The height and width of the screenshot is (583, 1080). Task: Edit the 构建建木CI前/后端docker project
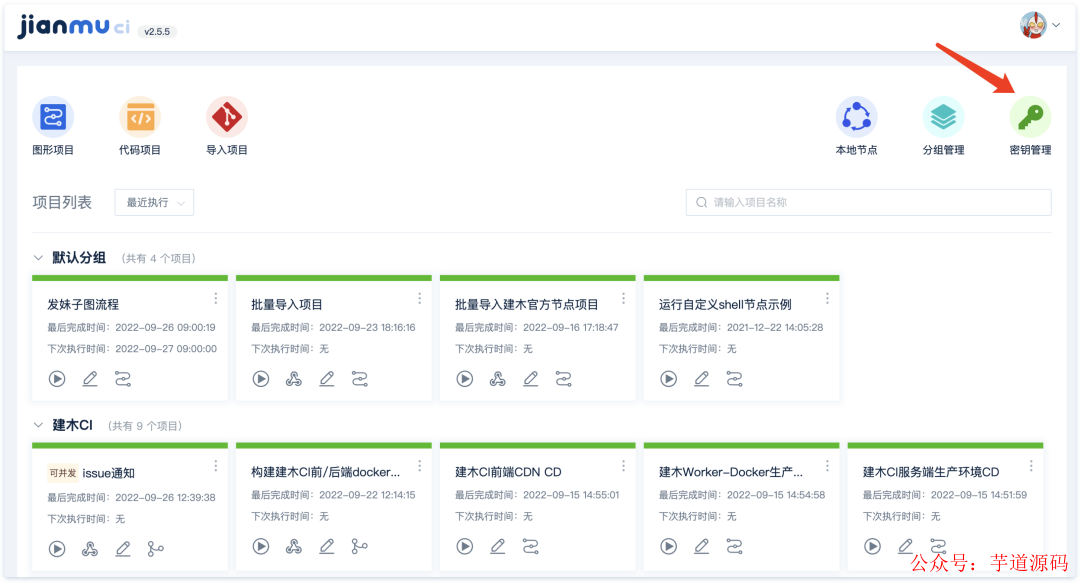327,546
